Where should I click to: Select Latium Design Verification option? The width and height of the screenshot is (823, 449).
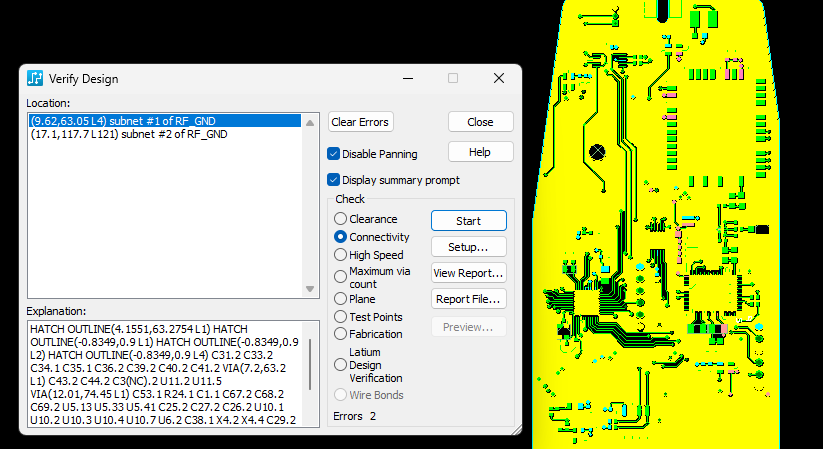341,365
